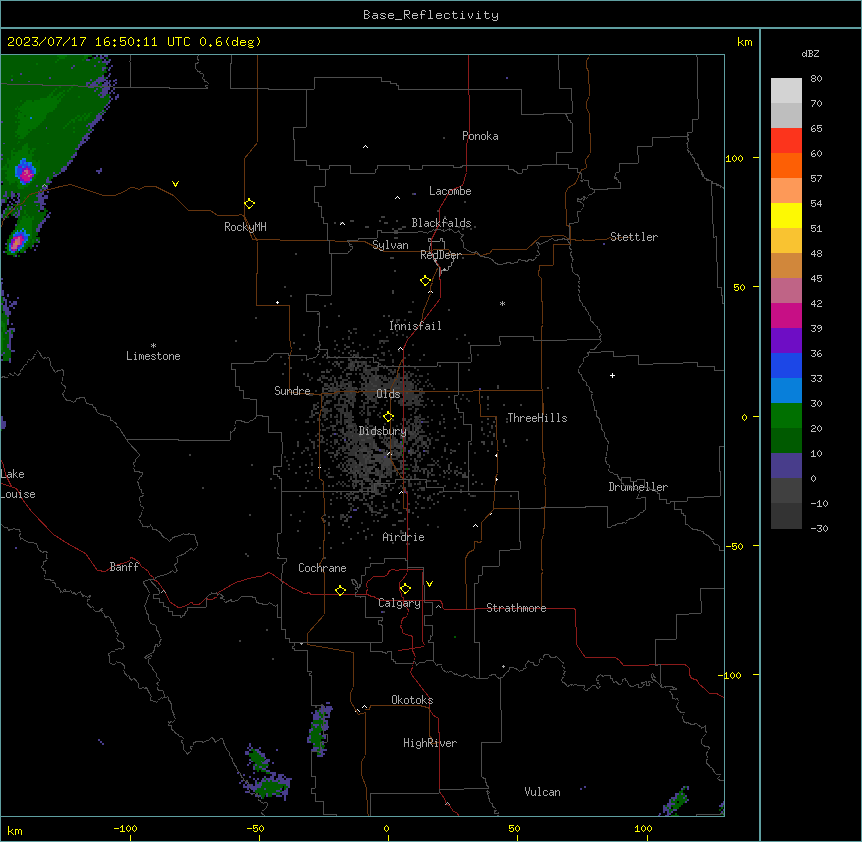Click the Blackfalds label
Screen dimensions: 862x842
(x=441, y=223)
